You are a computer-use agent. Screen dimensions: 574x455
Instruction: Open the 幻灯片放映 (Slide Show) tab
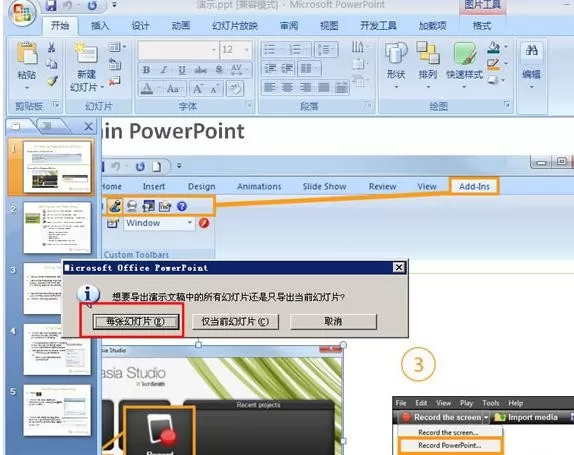[235, 26]
